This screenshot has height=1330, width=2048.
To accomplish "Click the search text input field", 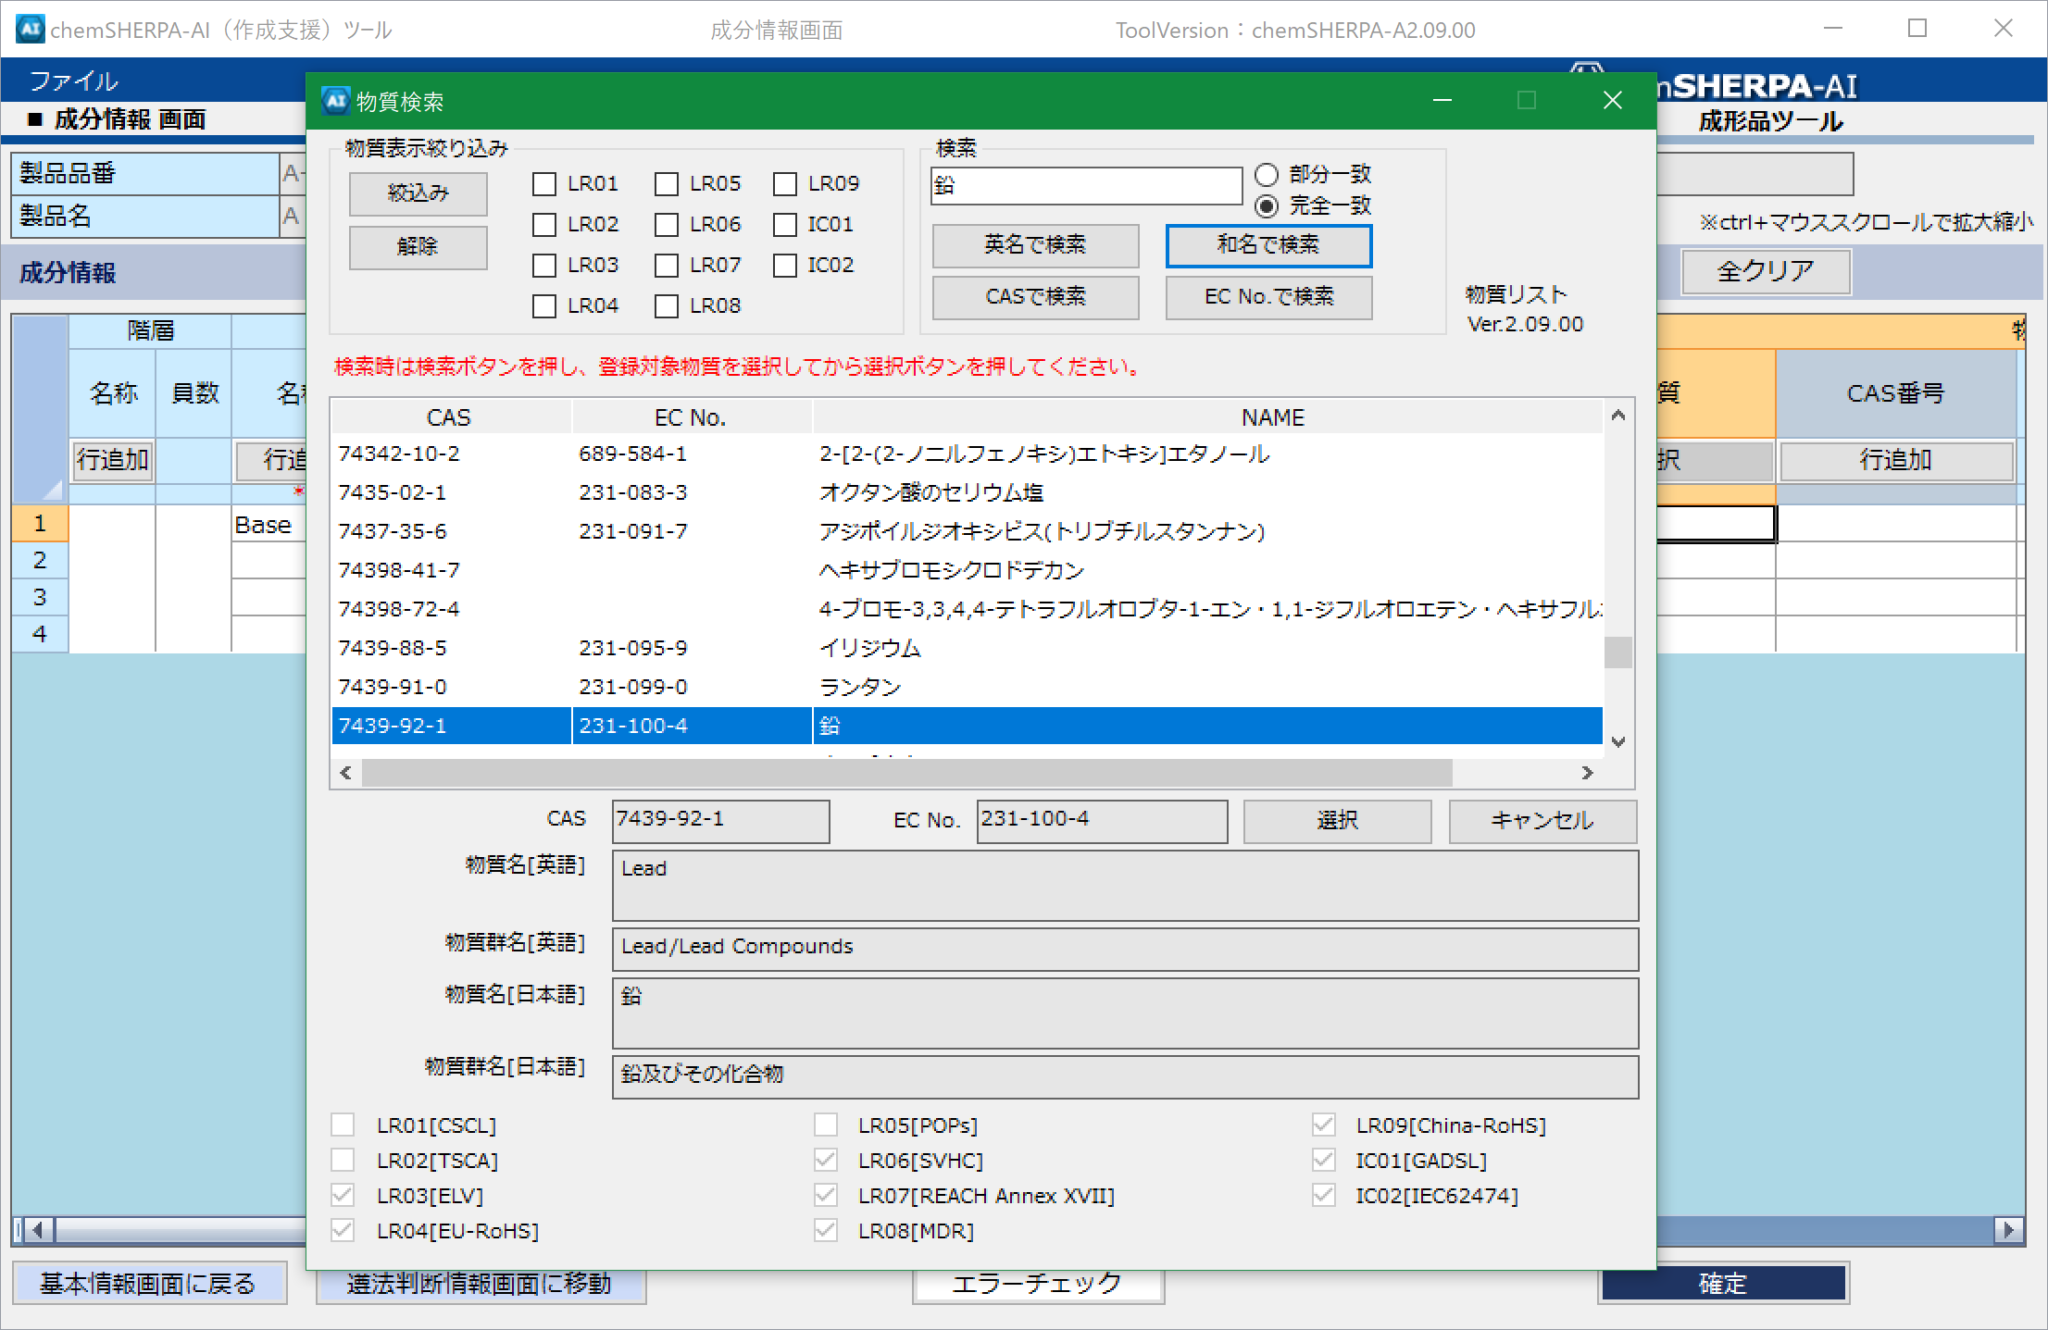I will coord(1085,185).
